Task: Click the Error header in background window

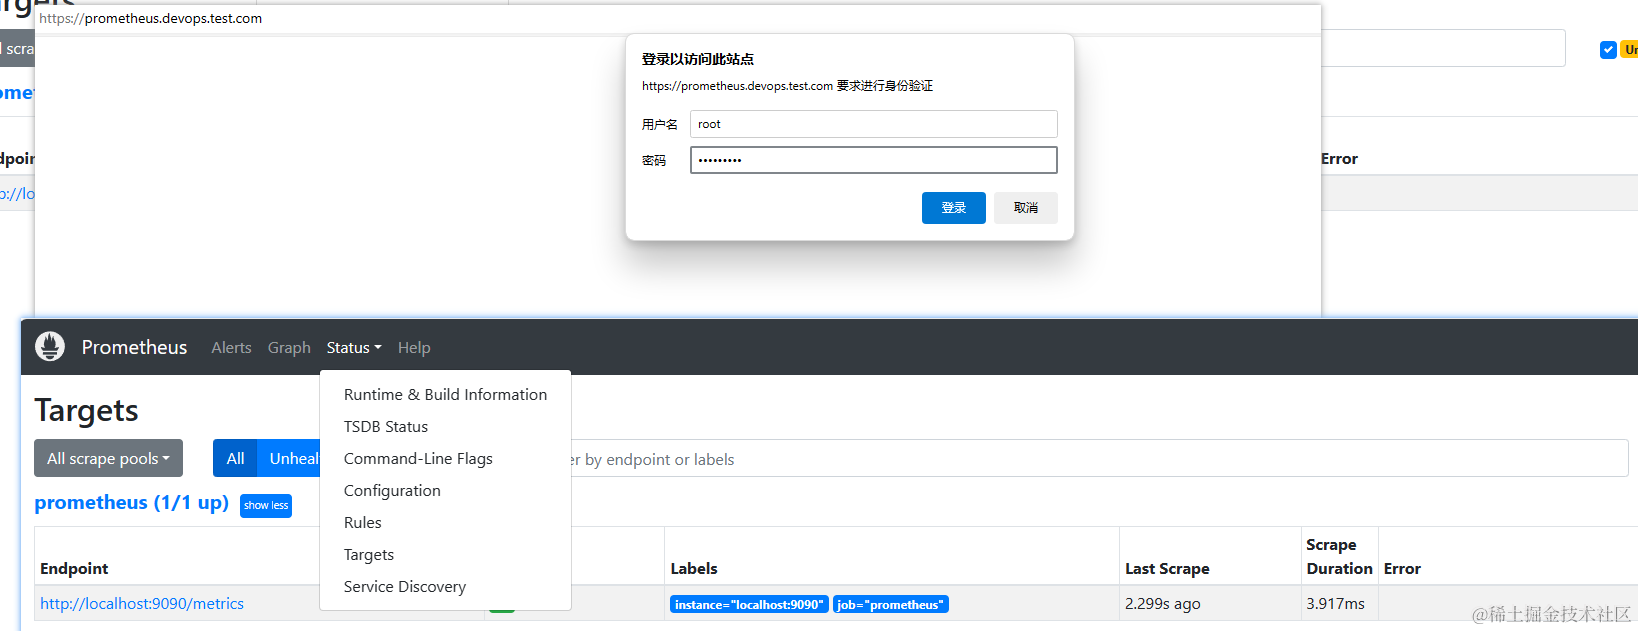Action: (x=1339, y=158)
